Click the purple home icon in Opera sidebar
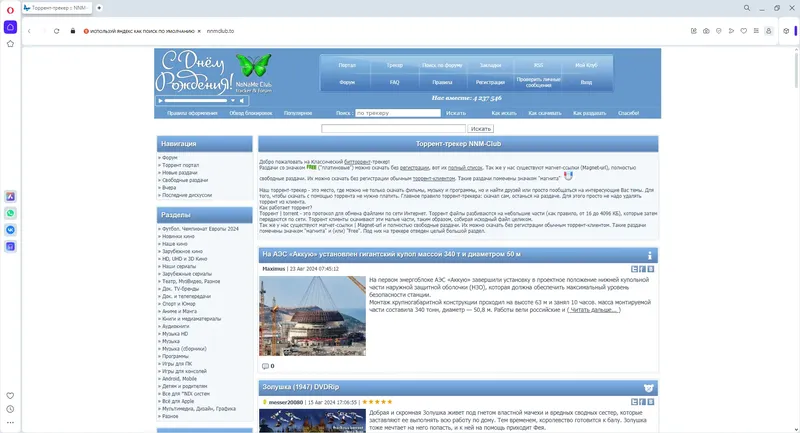 point(10,27)
